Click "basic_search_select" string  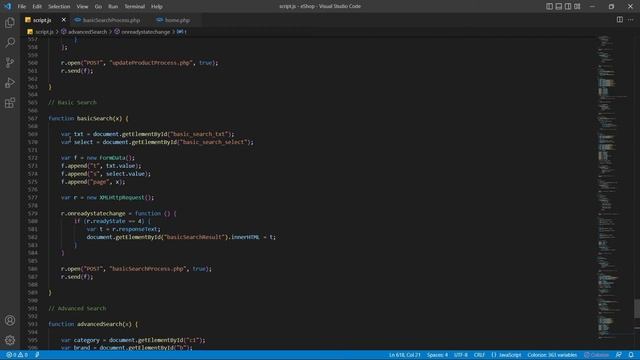tap(213, 142)
